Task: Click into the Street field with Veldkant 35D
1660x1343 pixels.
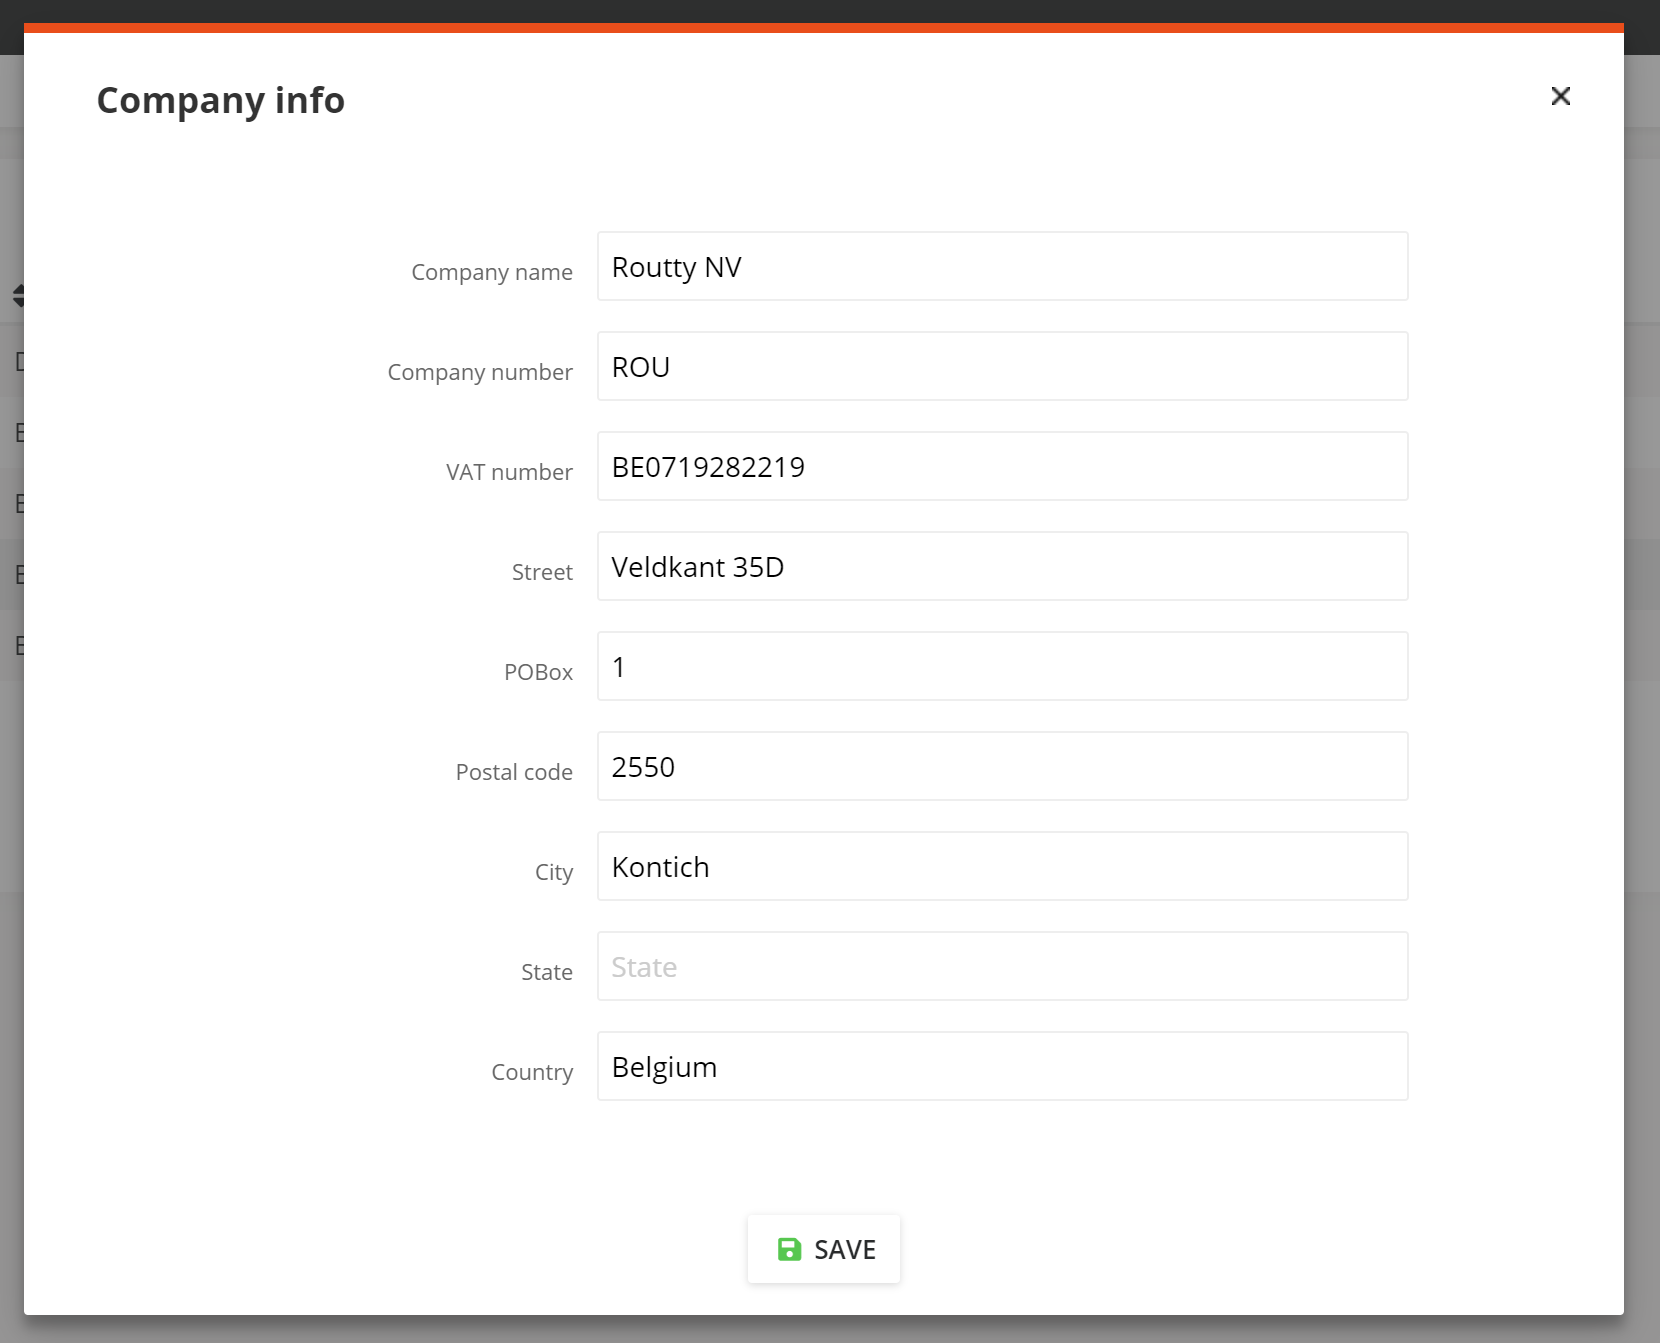Action: pyautogui.click(x=1002, y=567)
